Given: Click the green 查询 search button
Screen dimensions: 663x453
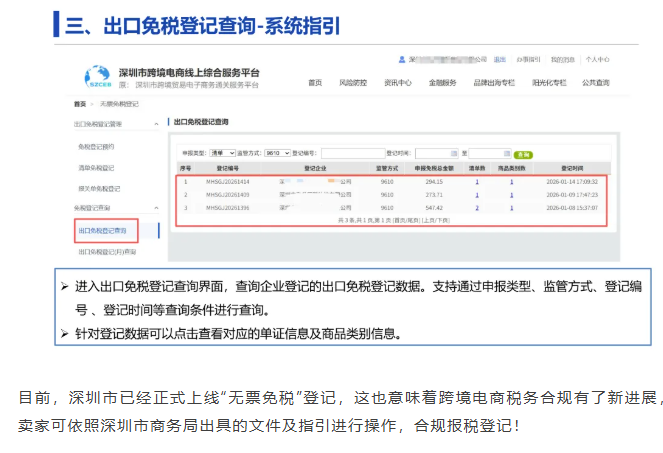Looking at the screenshot, I should click(522, 154).
